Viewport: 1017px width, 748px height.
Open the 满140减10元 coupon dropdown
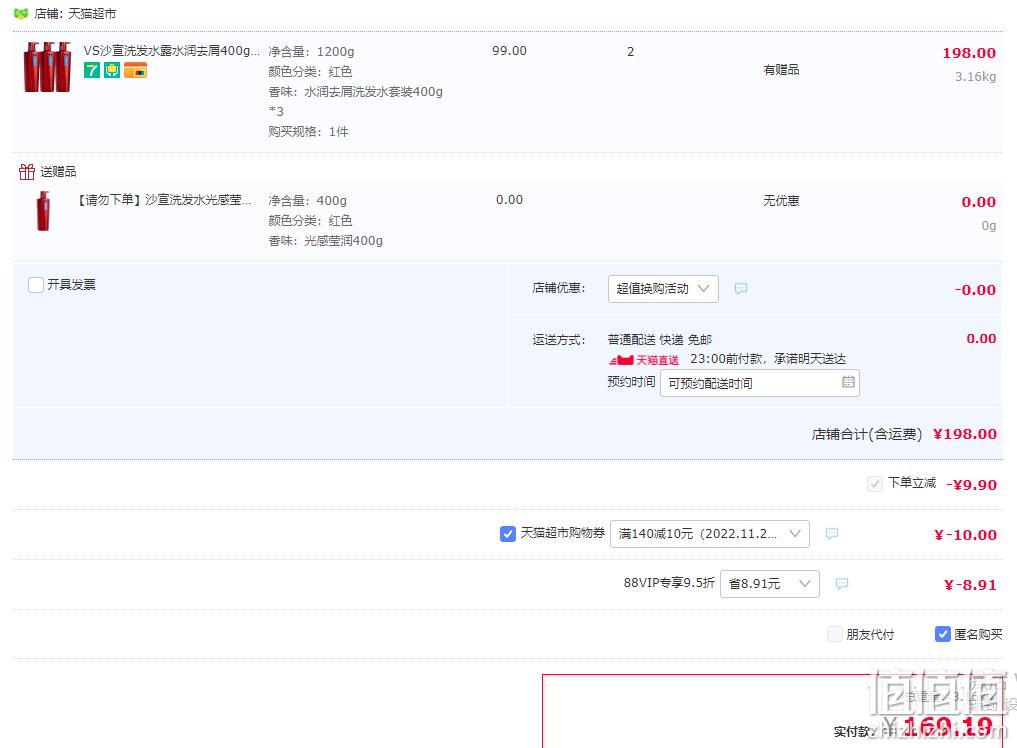[710, 533]
